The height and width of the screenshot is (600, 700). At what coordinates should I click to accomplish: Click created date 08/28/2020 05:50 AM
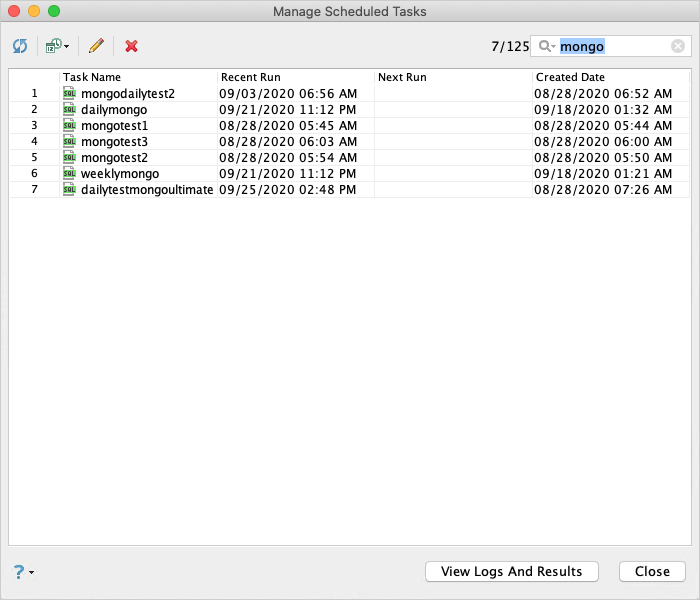603,158
